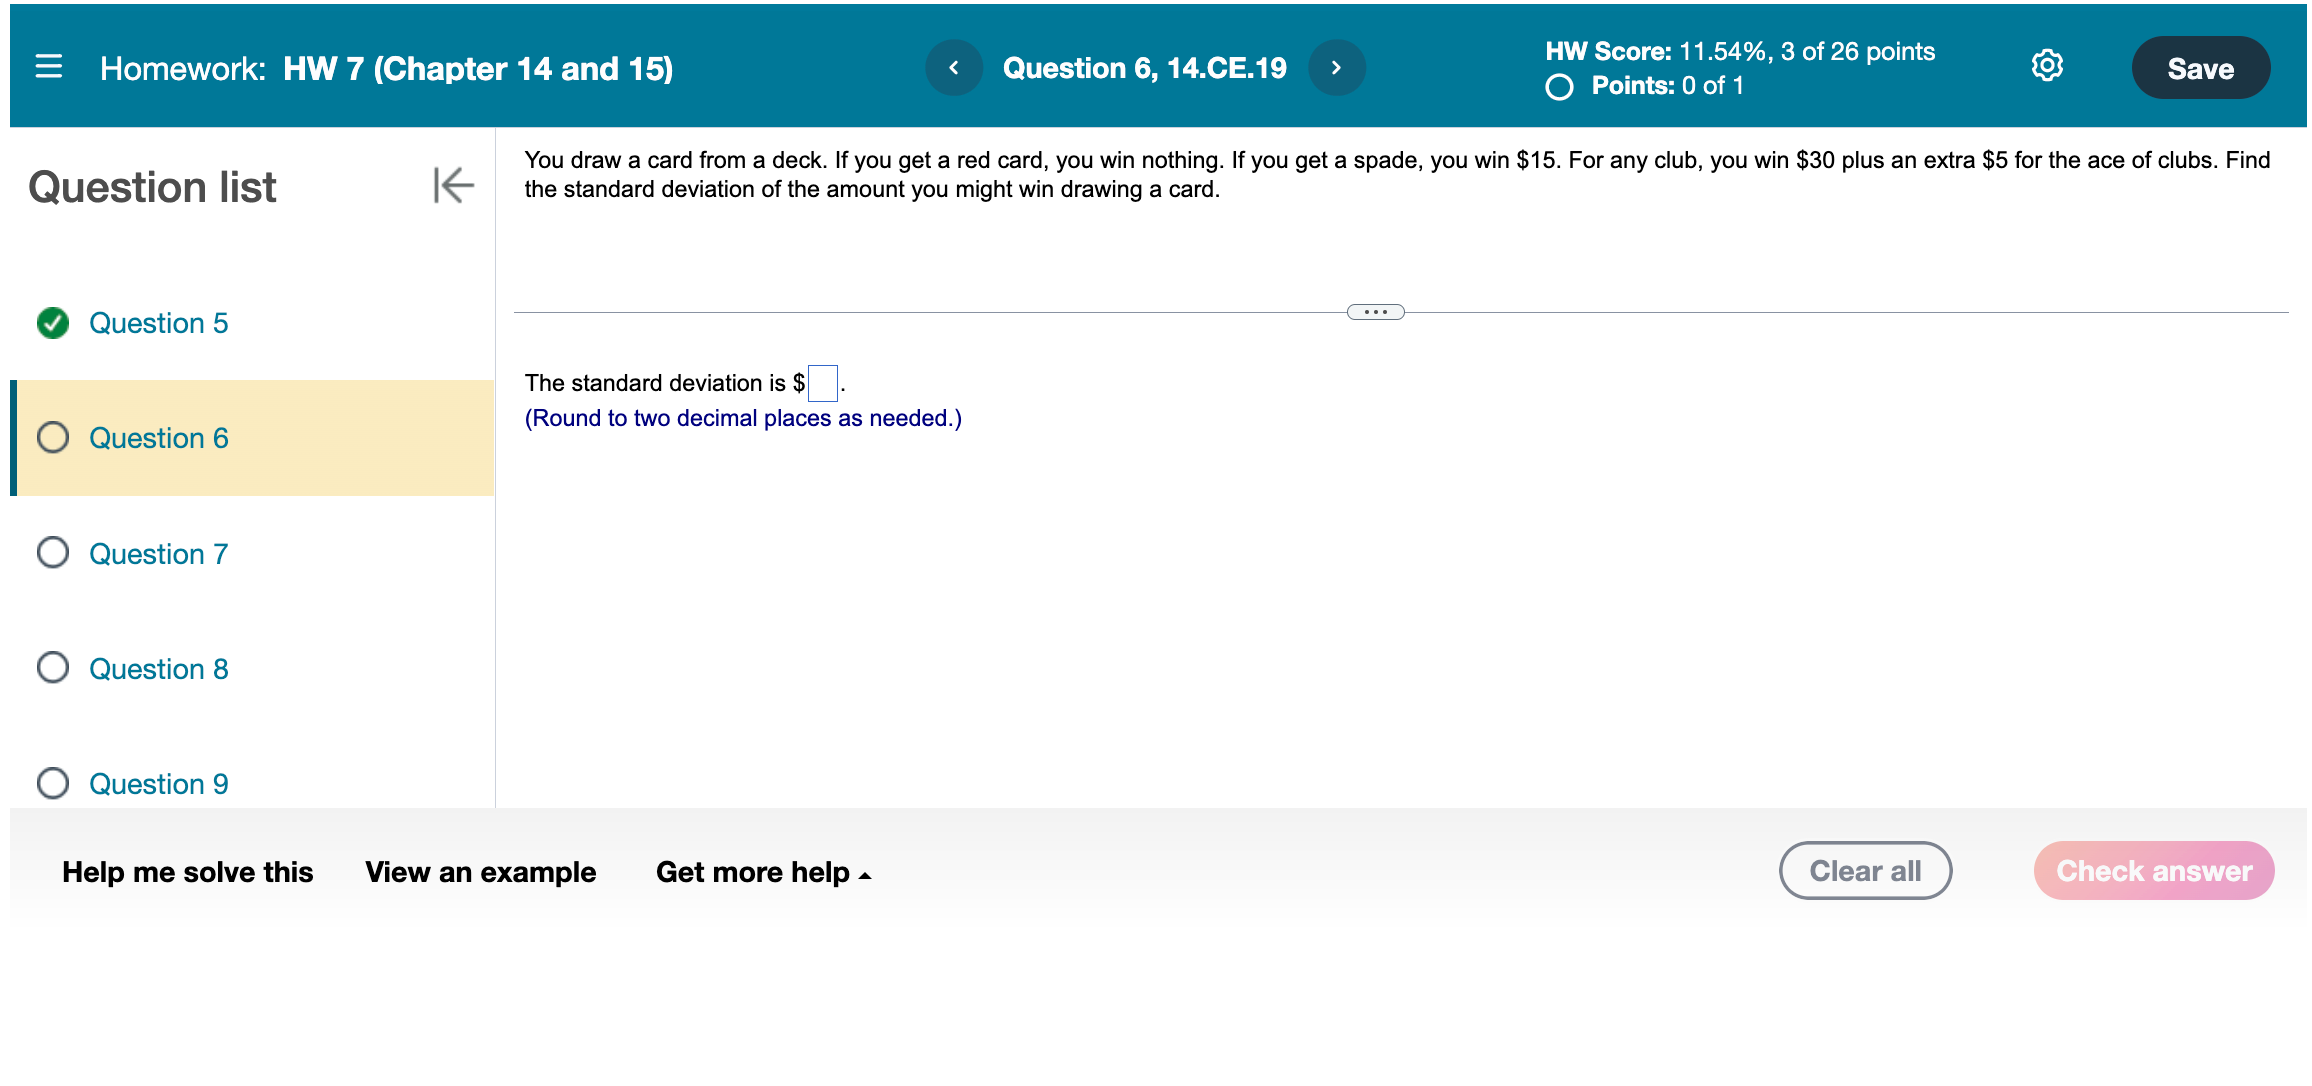Select the radio circle for Question 8
This screenshot has height=1086, width=2312.
pyautogui.click(x=52, y=668)
